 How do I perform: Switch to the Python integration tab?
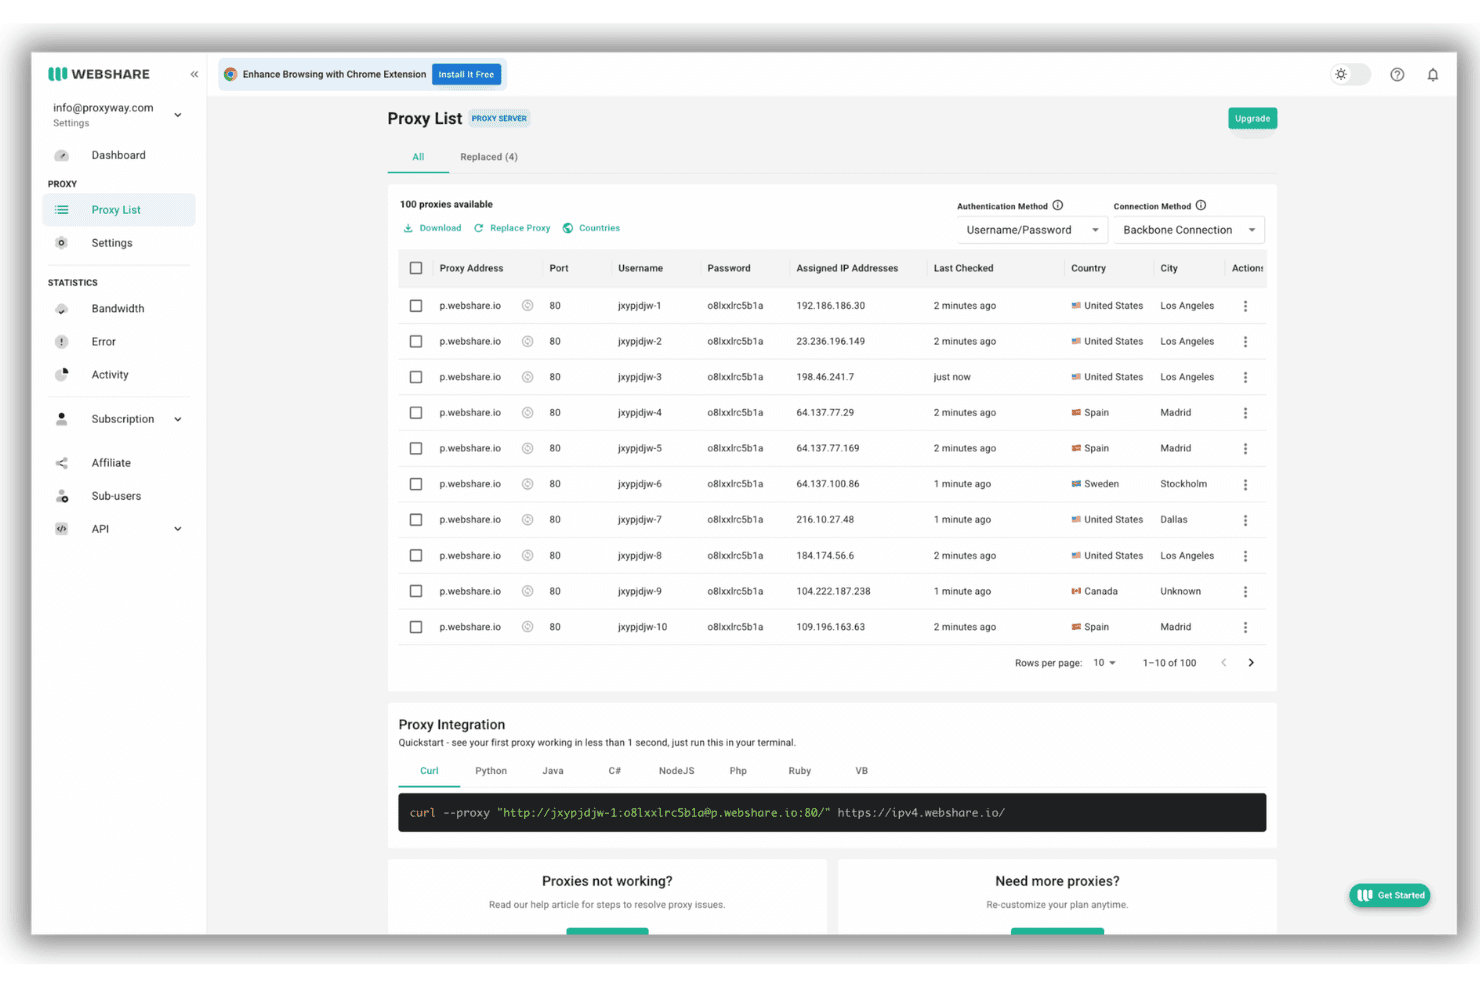(x=491, y=771)
